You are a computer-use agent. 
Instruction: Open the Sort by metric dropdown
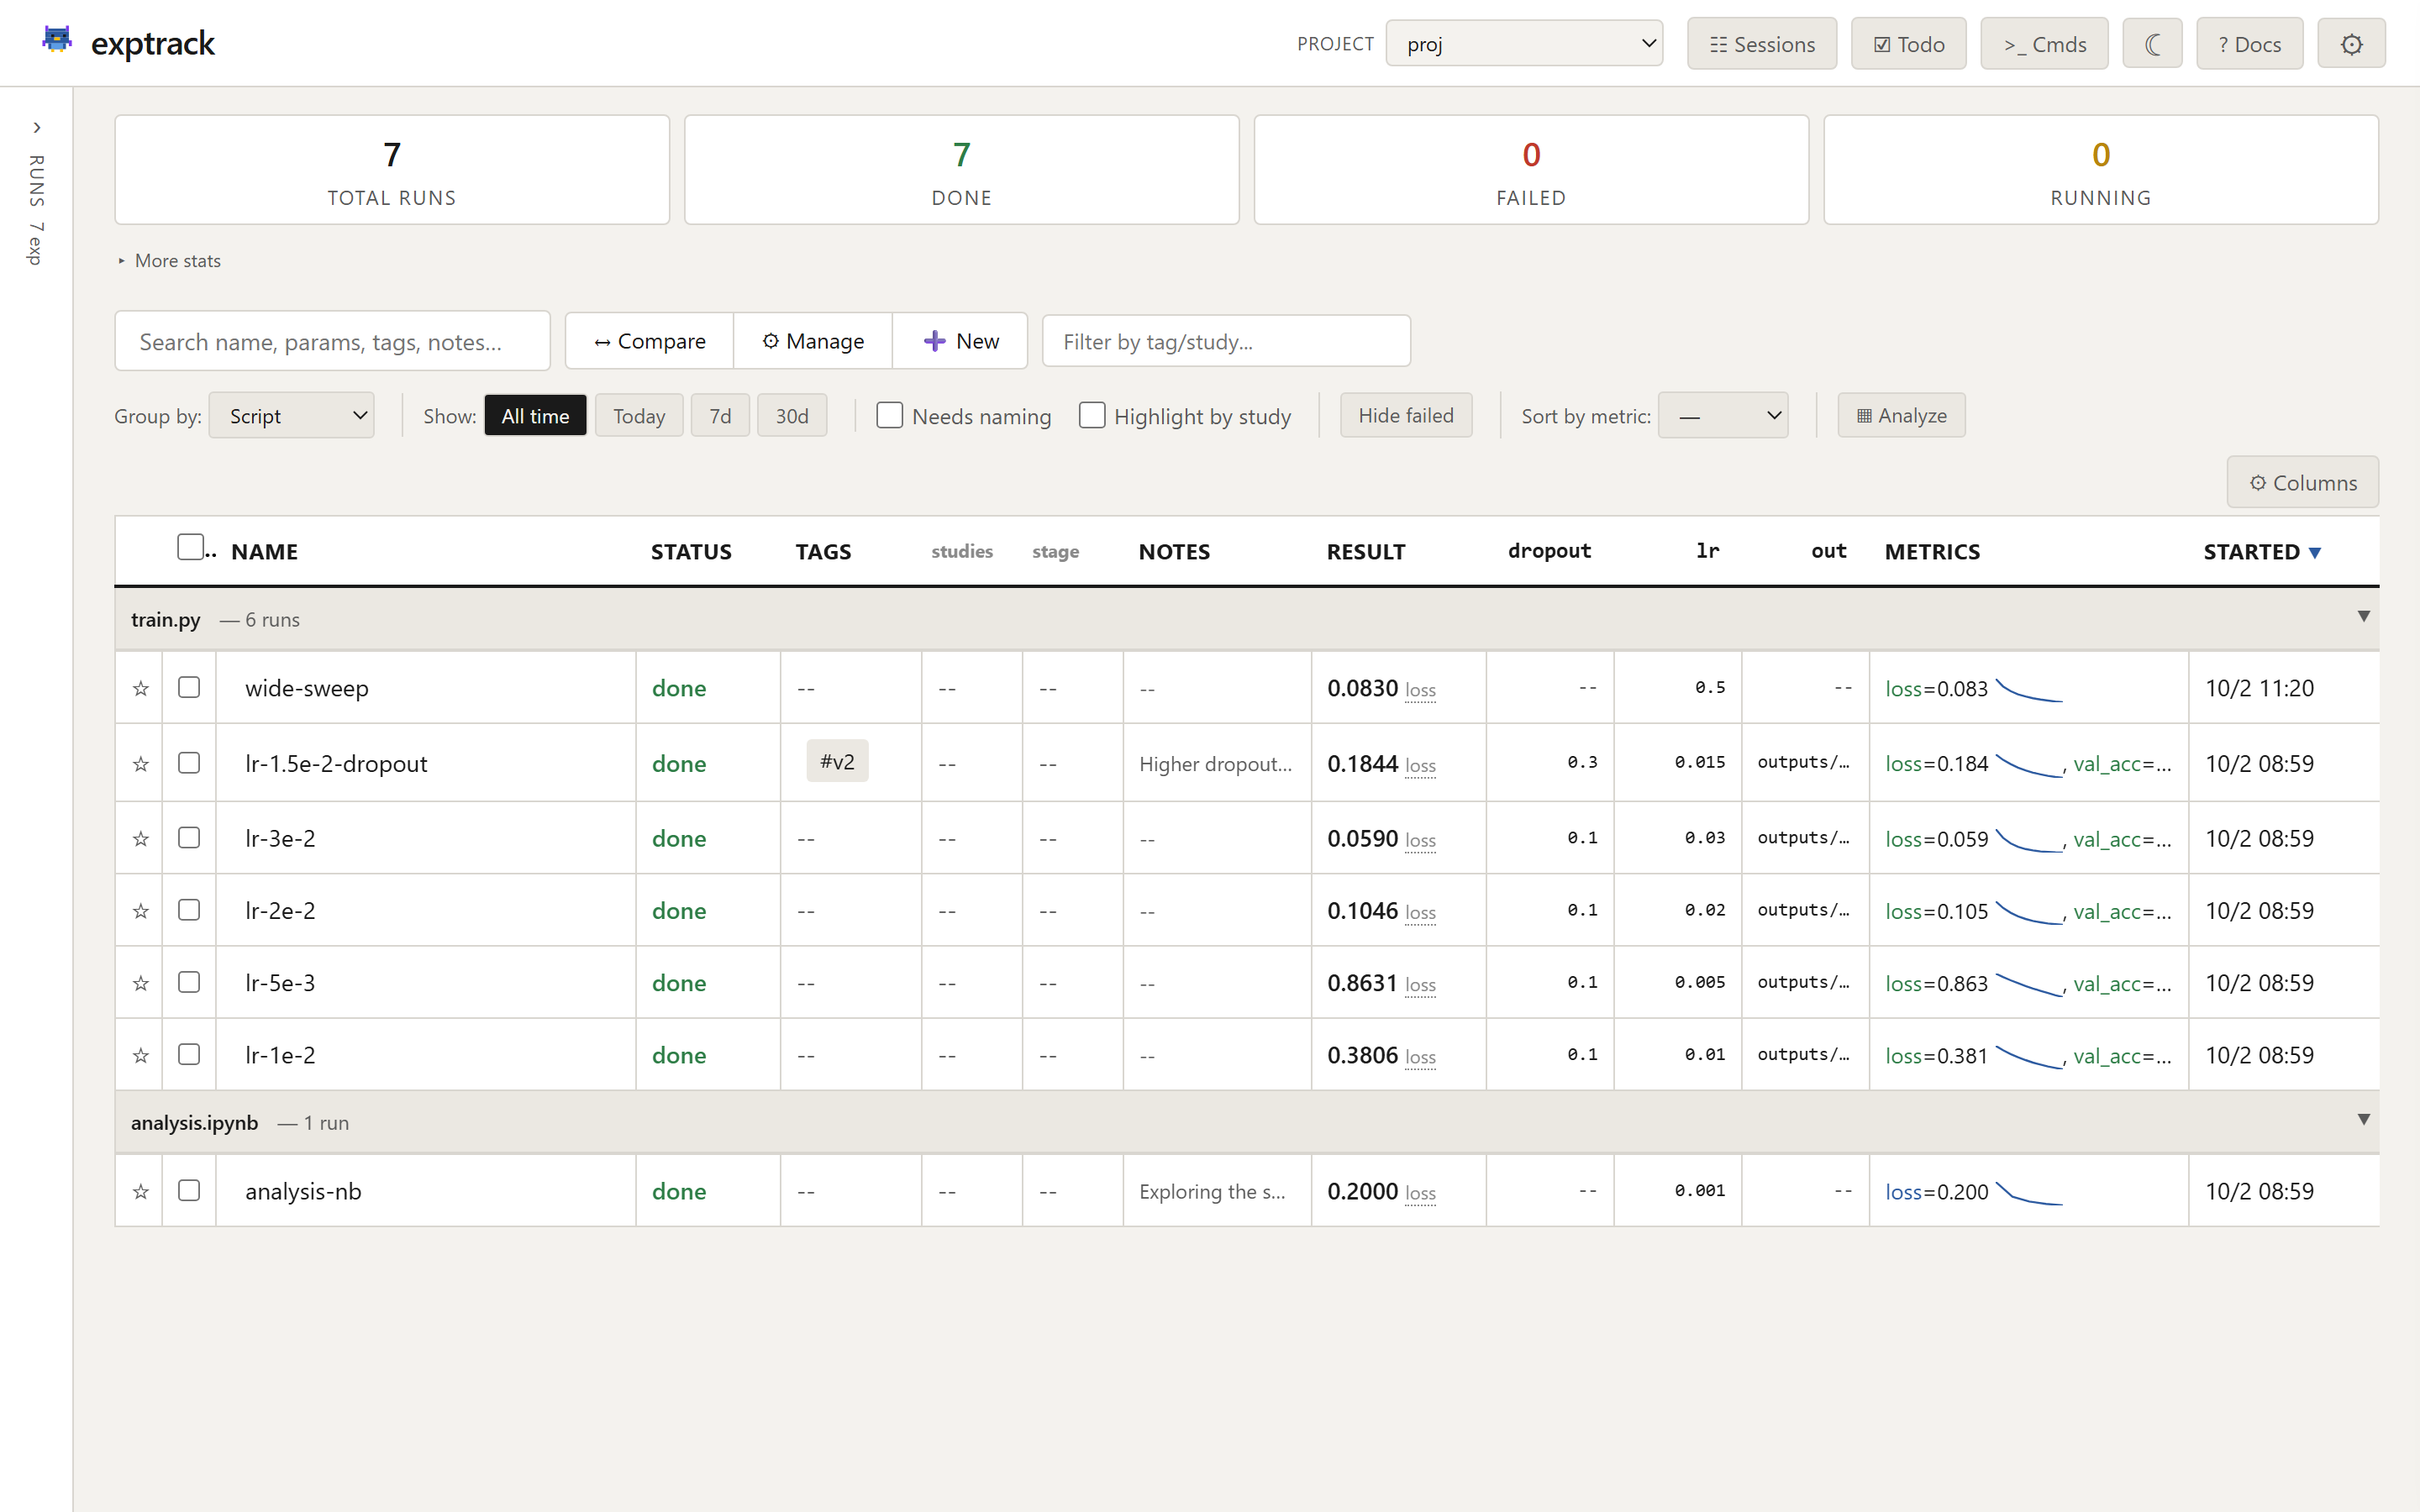point(1723,415)
